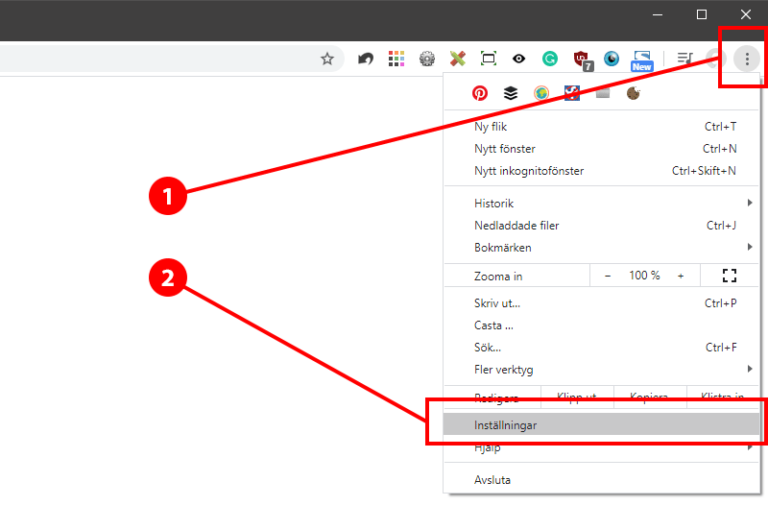Select Sök... menu entry
This screenshot has height=530, width=768.
point(601,347)
